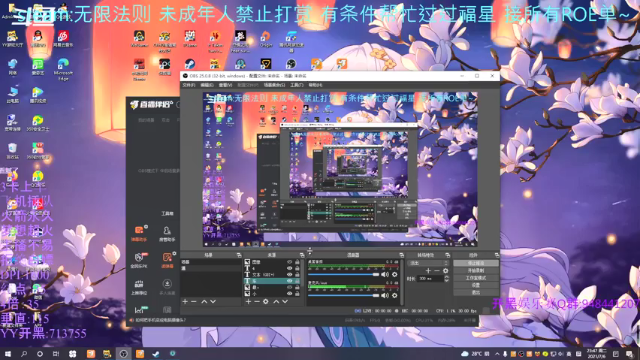Open the 查看(V) menu in OBS

tap(225, 85)
